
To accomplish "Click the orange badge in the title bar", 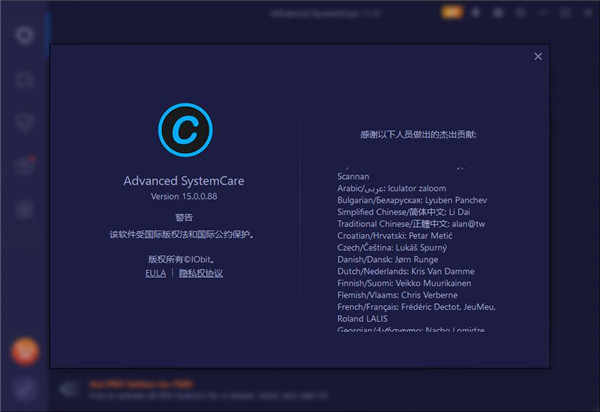I will coord(452,13).
